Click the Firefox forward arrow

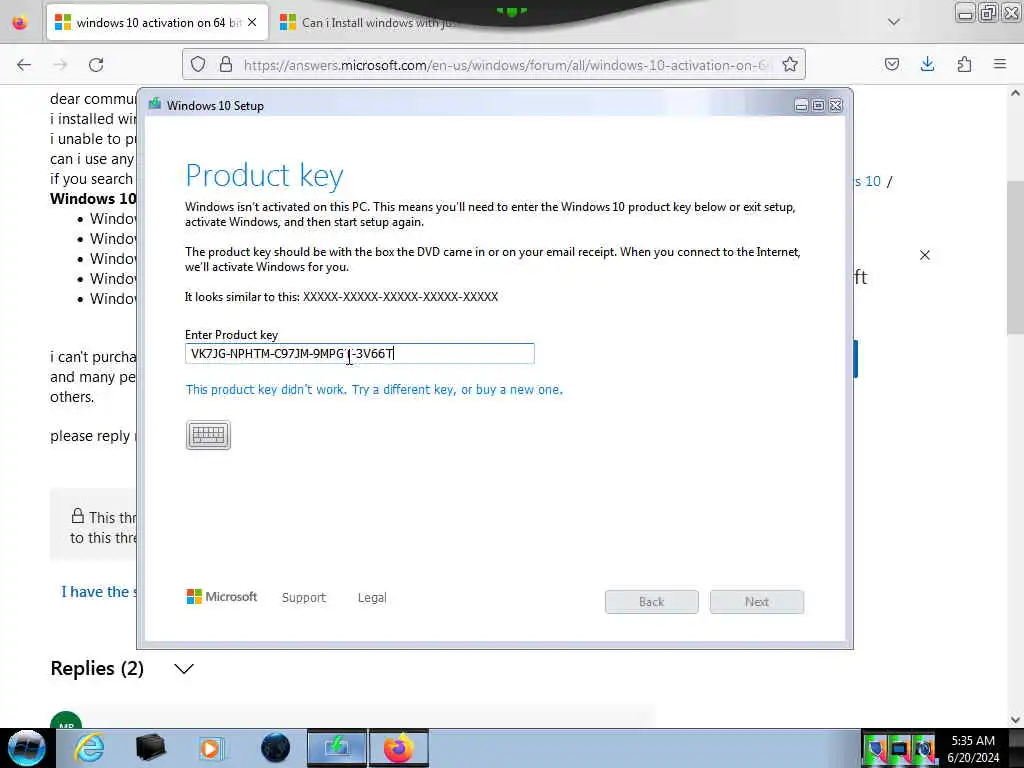[60, 65]
